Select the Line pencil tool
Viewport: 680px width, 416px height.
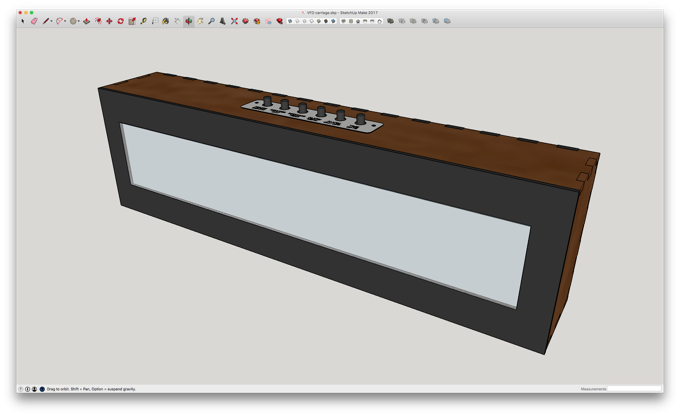coord(46,21)
